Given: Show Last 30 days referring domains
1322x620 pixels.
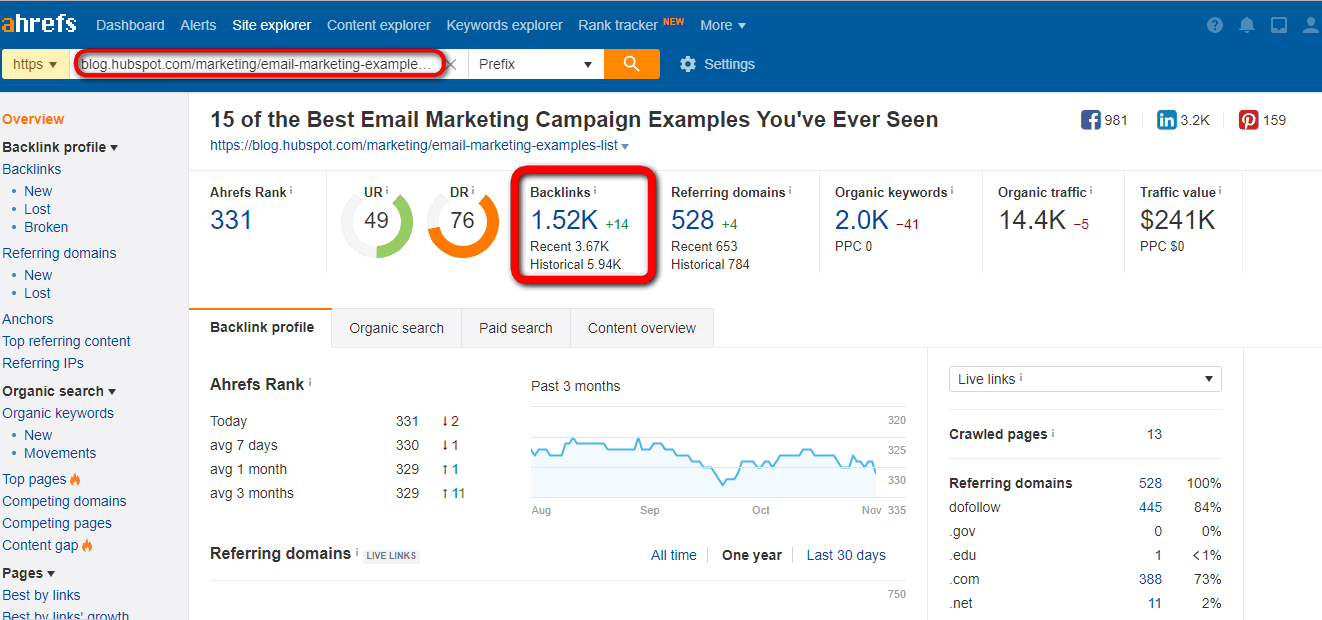Looking at the screenshot, I should pos(846,555).
